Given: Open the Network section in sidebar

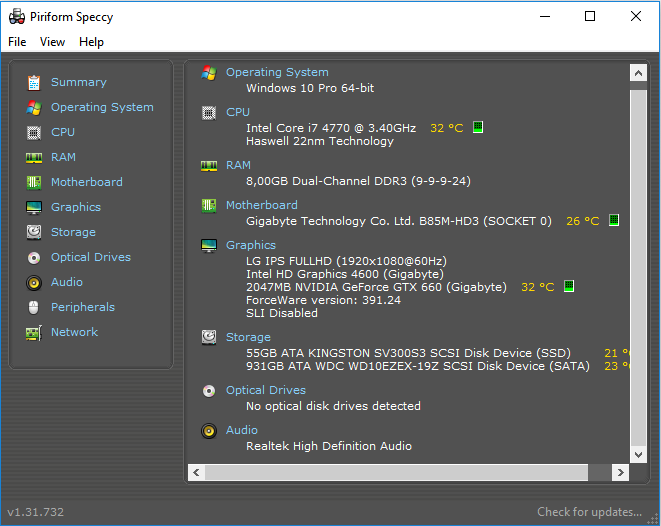Looking at the screenshot, I should (x=74, y=332).
